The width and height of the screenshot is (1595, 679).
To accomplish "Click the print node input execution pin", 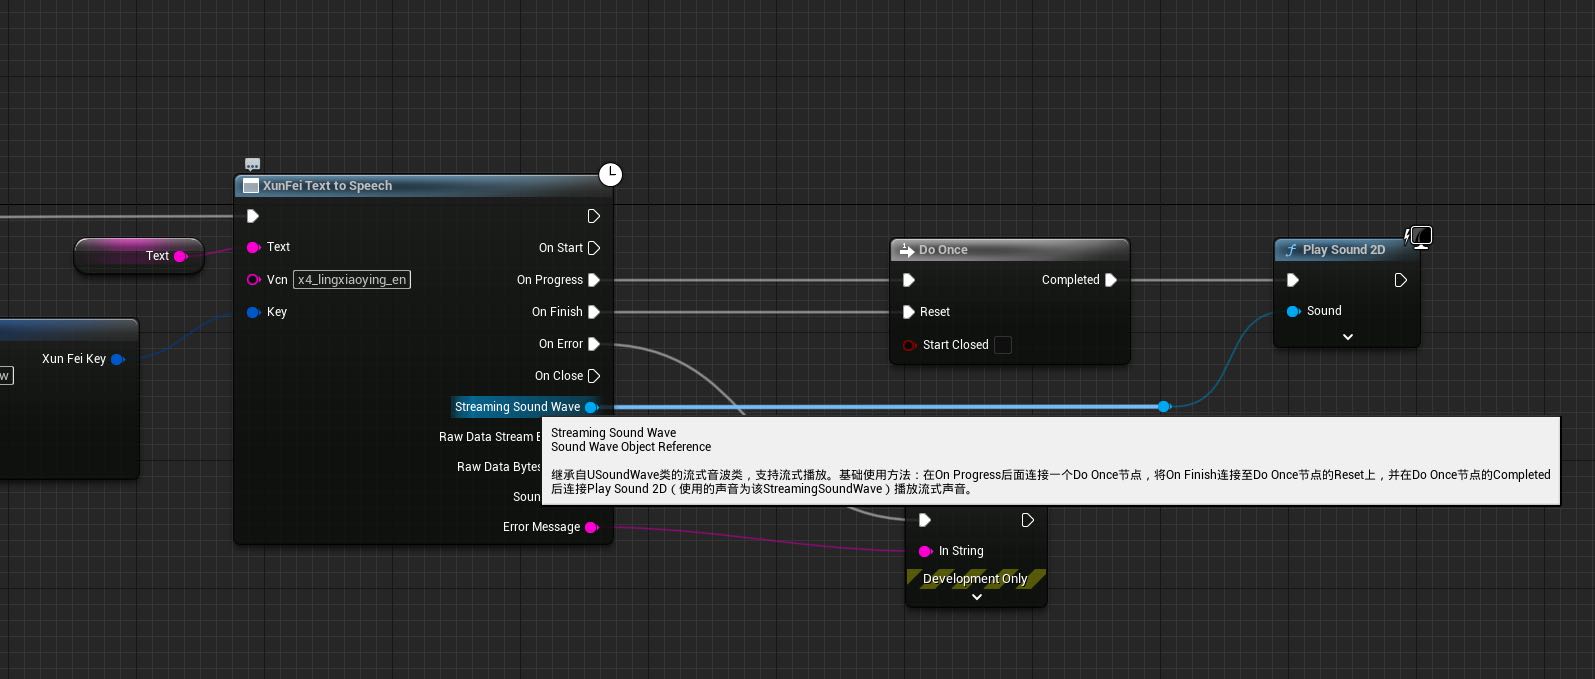I will coord(925,520).
